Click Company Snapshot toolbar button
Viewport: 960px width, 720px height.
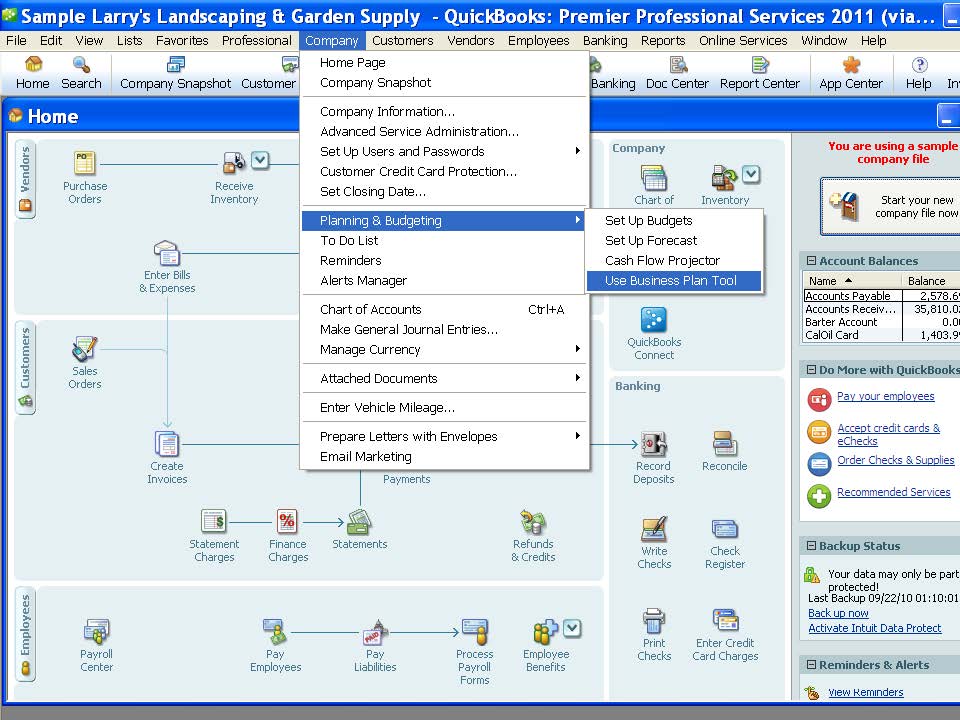(x=175, y=73)
